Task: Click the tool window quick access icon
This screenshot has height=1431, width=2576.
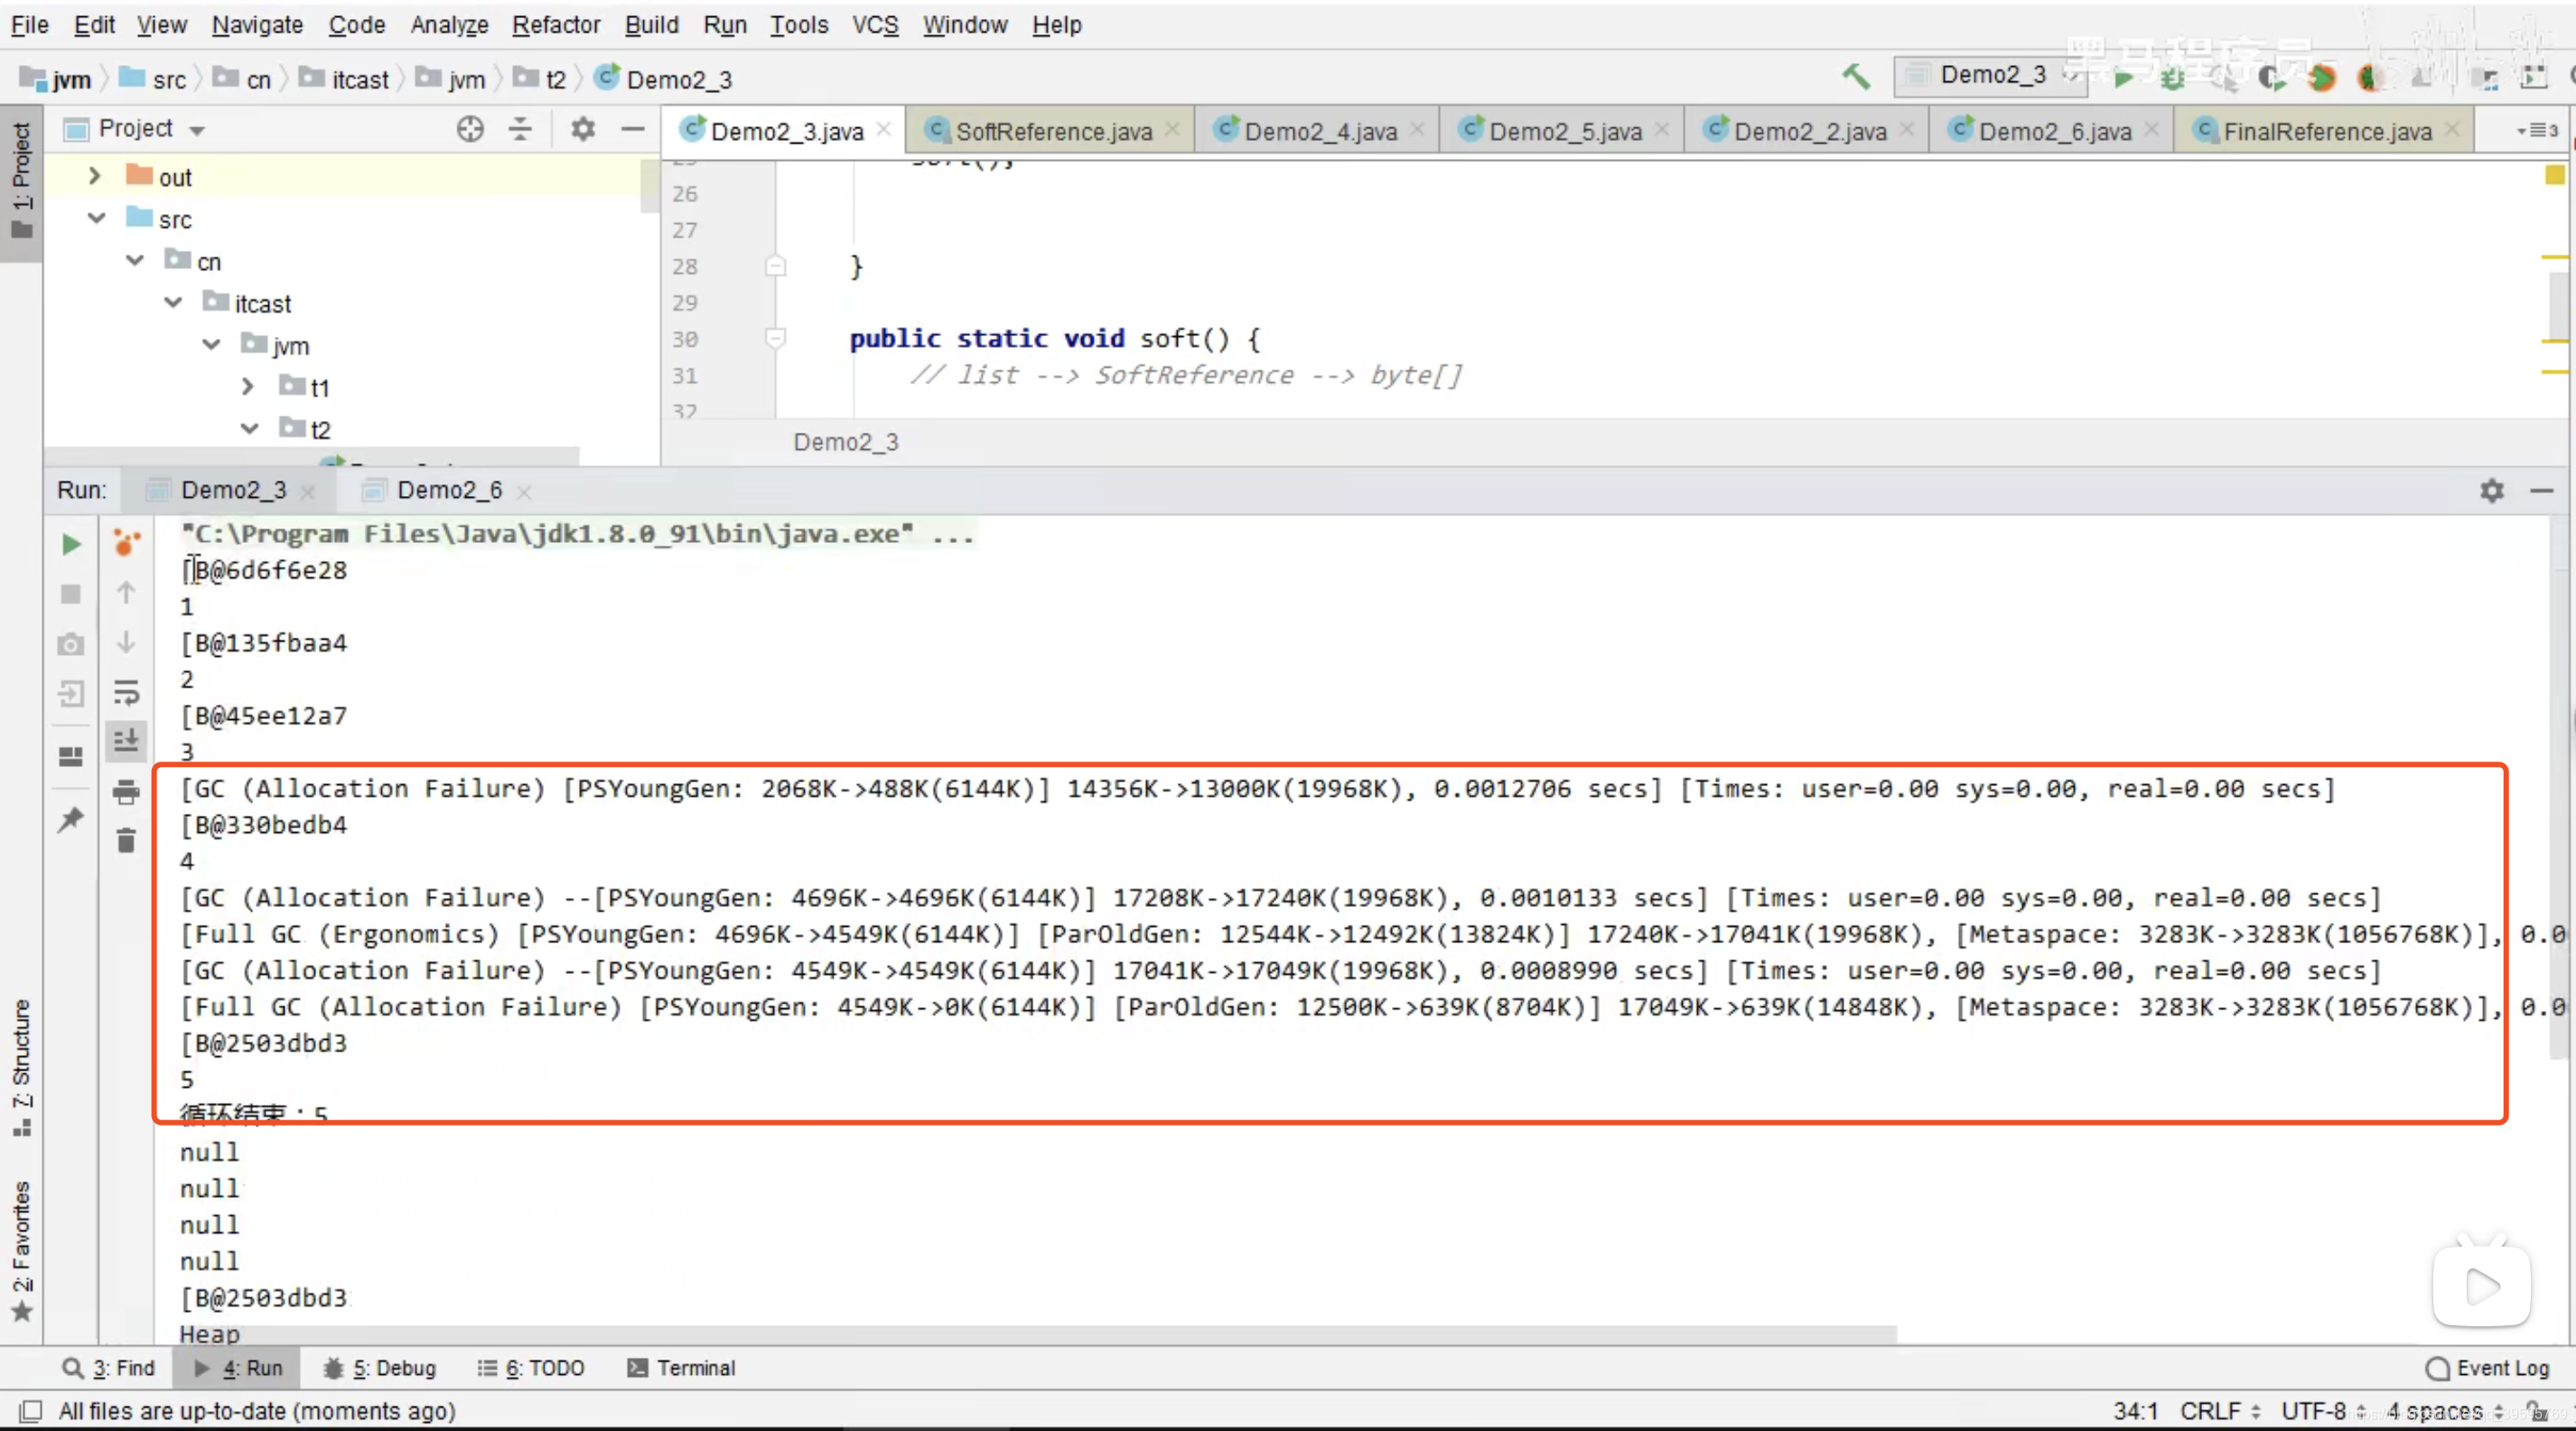Action: coord(30,1411)
